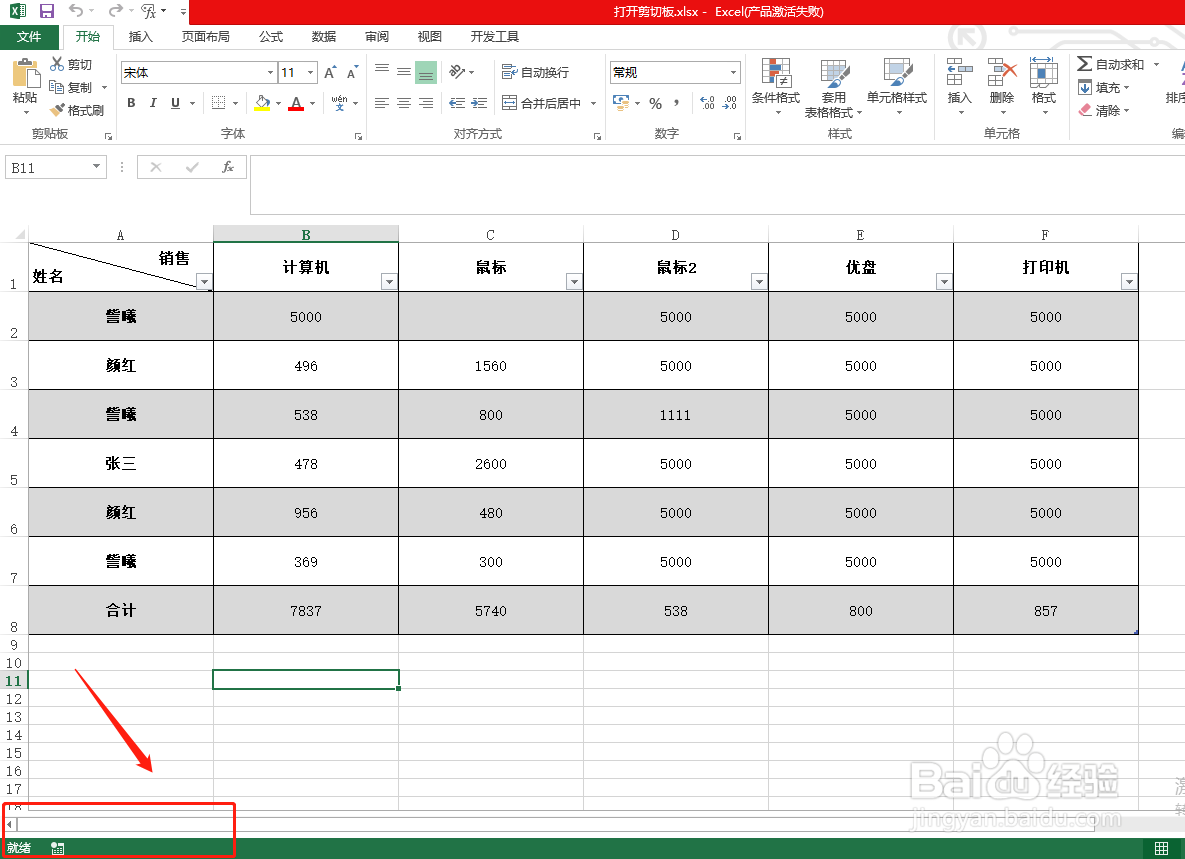
Task: Align the text to the bottom of the cell
Action: [x=426, y=72]
